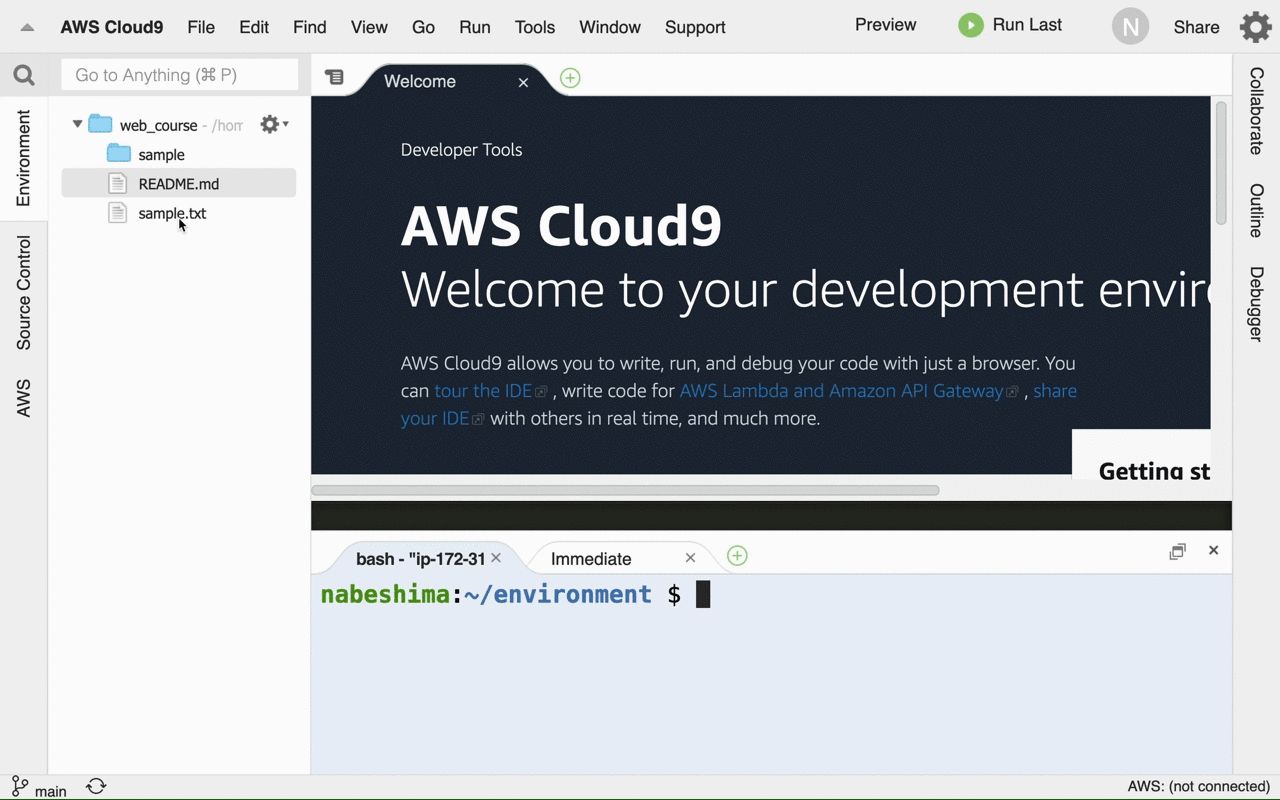The width and height of the screenshot is (1280, 800).
Task: Click the vertical scrollbar of Welcome page
Action: [x=1221, y=163]
